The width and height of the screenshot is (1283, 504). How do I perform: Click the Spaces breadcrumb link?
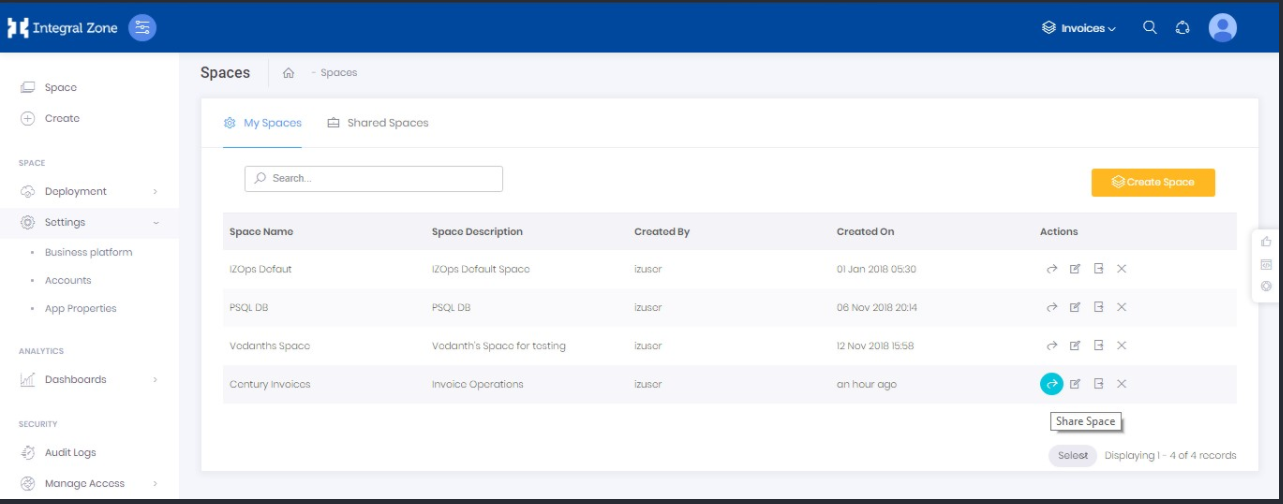(339, 73)
